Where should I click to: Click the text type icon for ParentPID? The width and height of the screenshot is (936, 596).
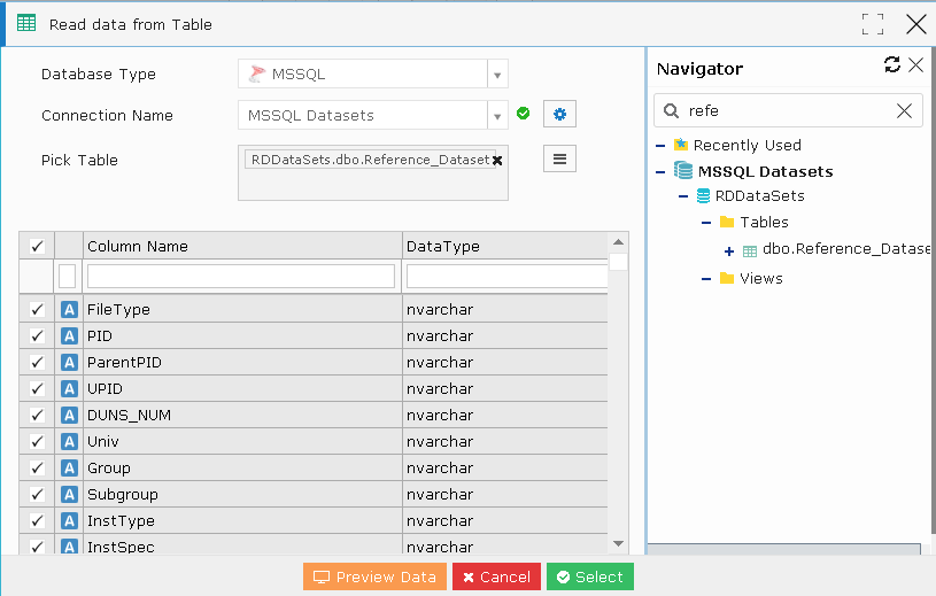[69, 362]
